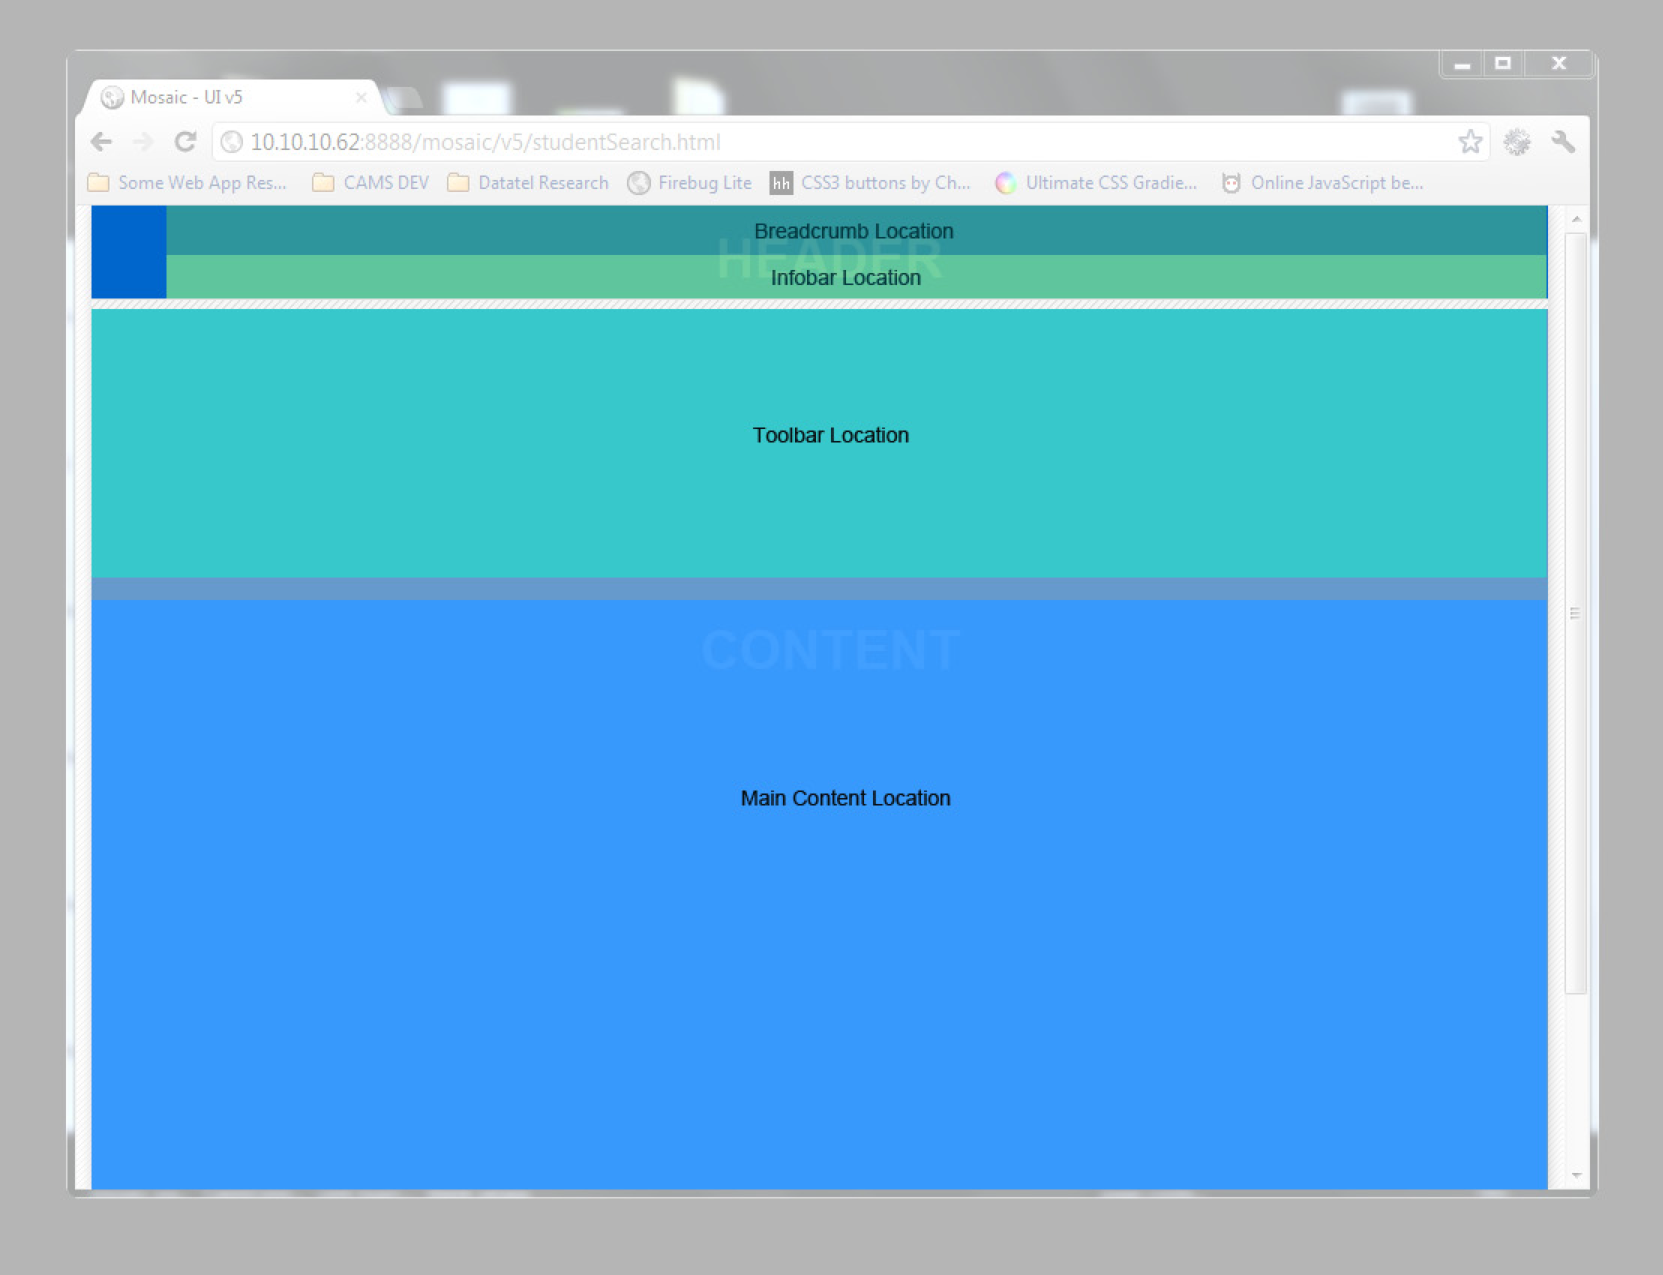Viewport: 1663px width, 1275px height.
Task: Open the CSS3 buttons bookmark
Action: pyautogui.click(x=870, y=183)
